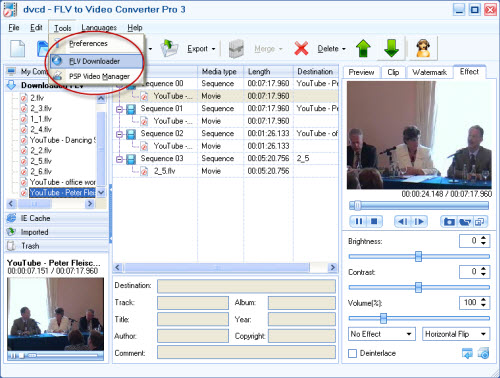Select YouTube - Dancing file in list
Viewport: 500px width, 378px height.
[63, 140]
